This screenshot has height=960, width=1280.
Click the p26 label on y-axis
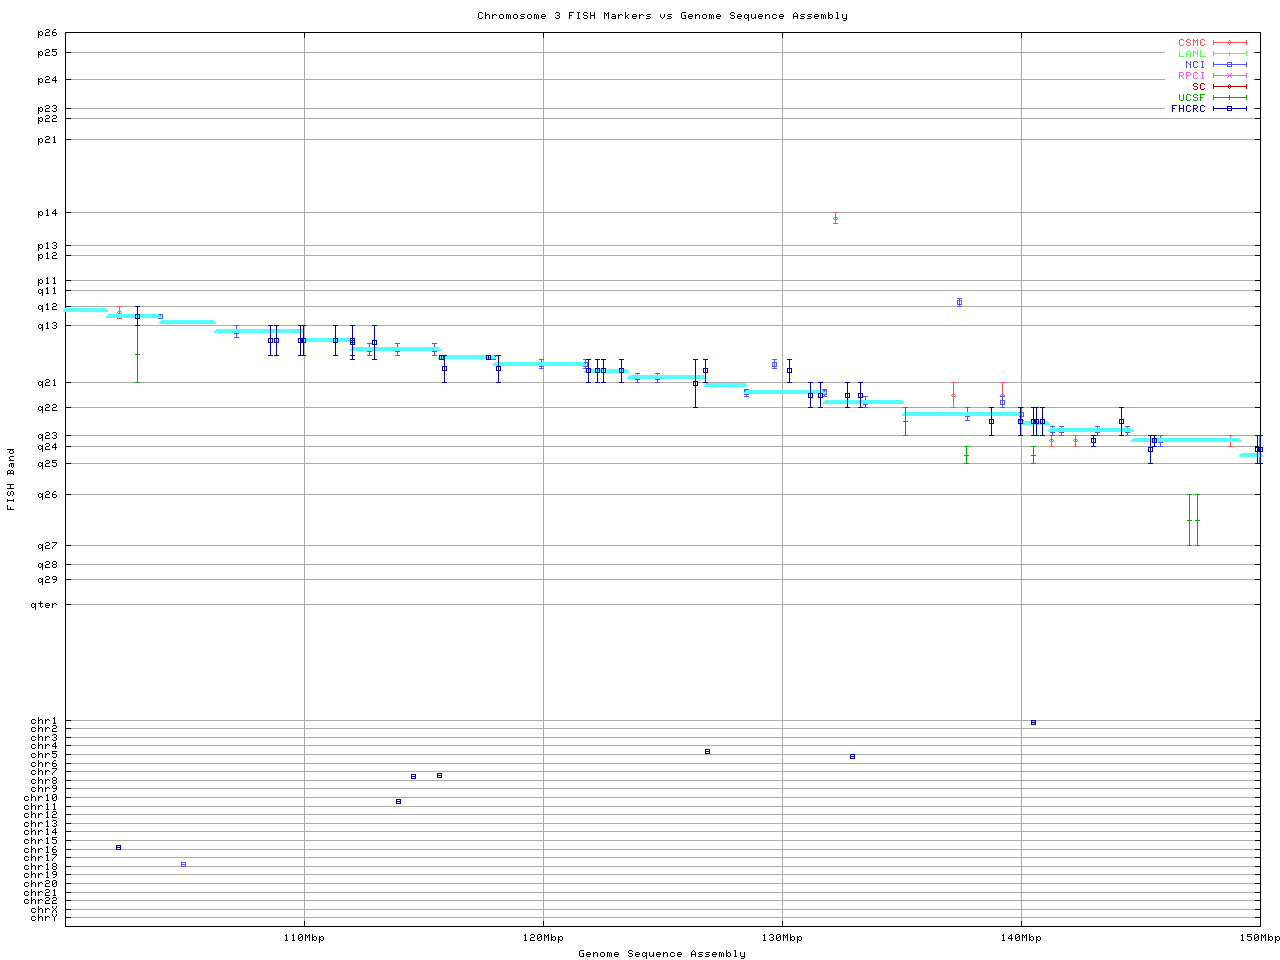(x=47, y=33)
